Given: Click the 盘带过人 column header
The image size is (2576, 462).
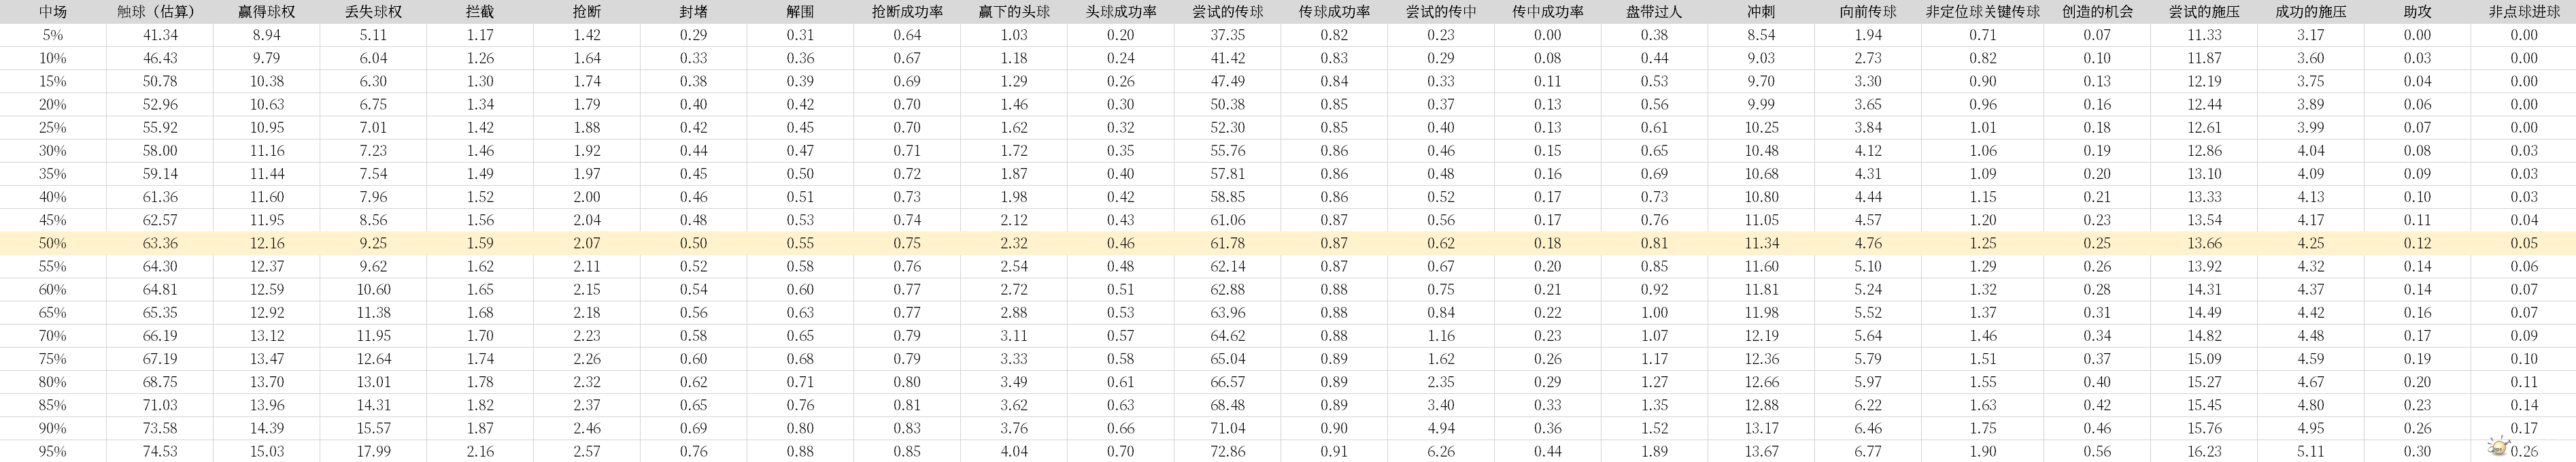Looking at the screenshot, I should click(x=1654, y=12).
